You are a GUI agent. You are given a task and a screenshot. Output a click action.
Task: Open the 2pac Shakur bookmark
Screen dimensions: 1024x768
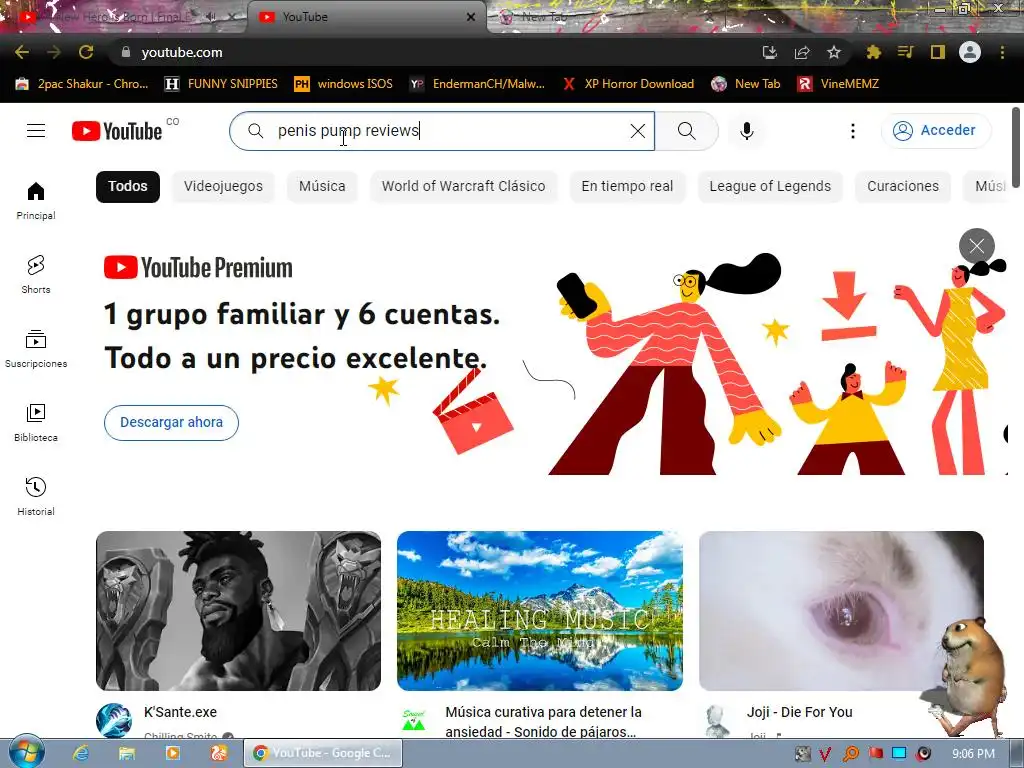click(82, 84)
